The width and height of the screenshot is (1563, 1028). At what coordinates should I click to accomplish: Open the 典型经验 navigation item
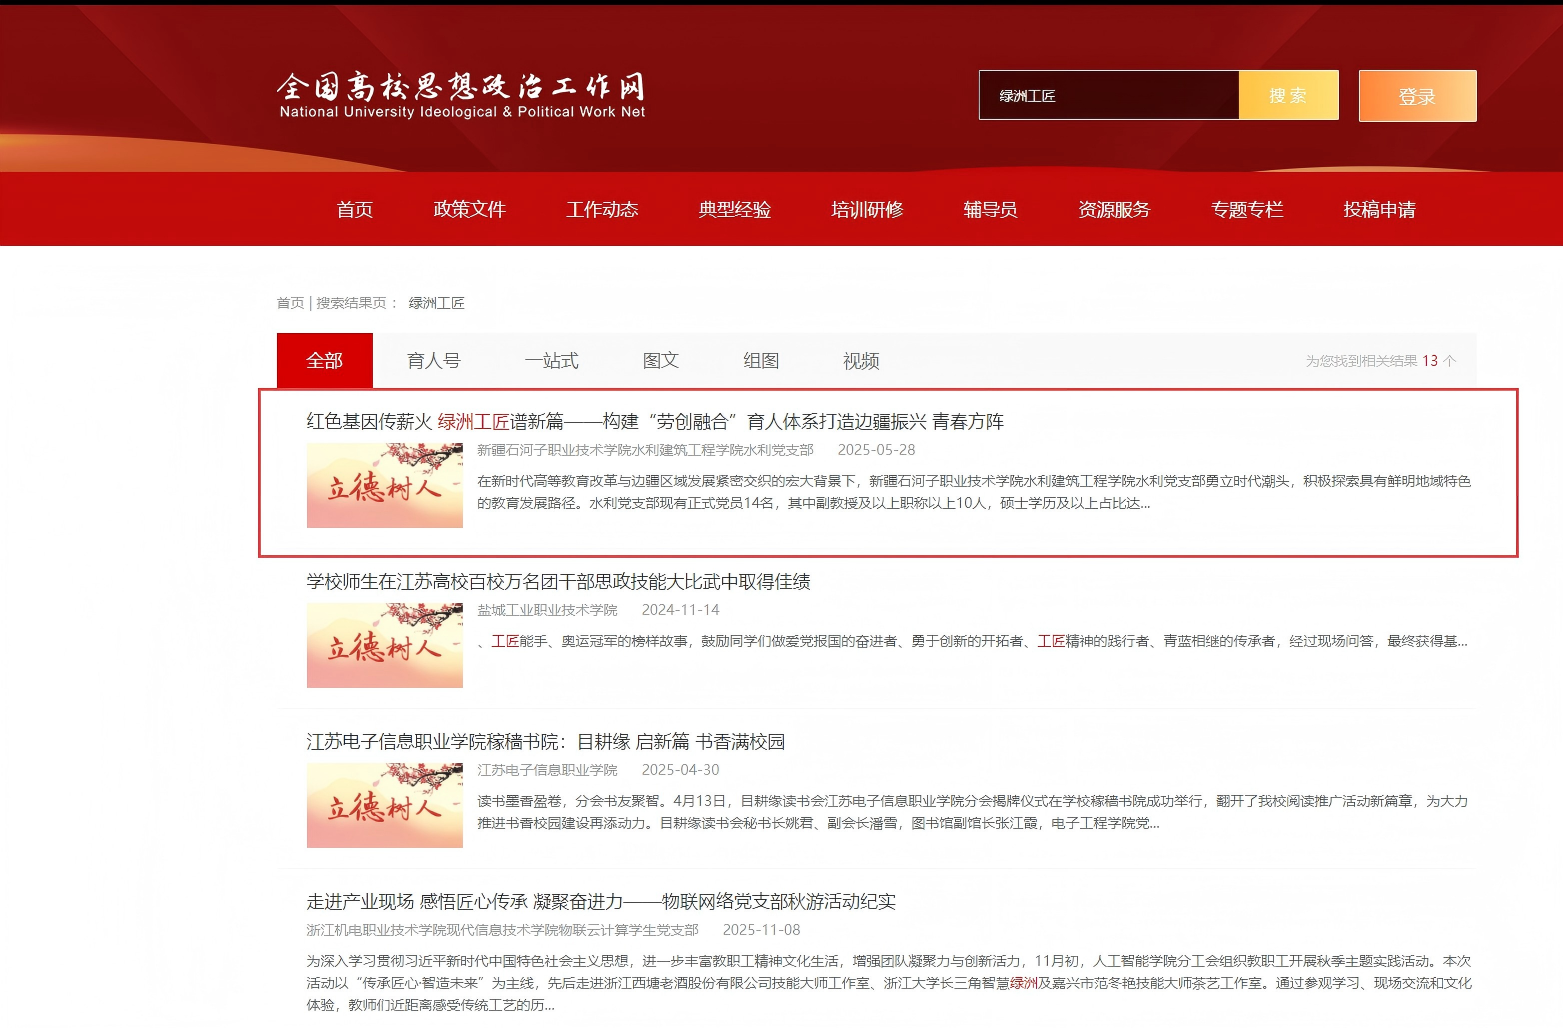tap(734, 210)
